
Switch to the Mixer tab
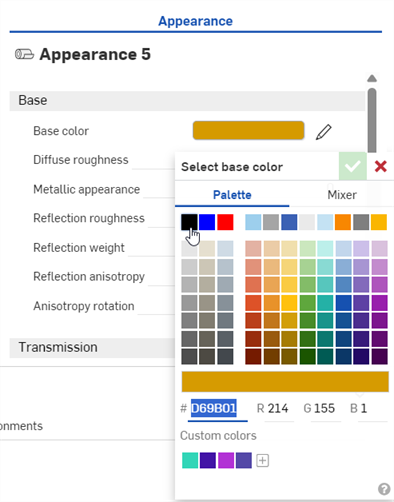[x=342, y=195]
